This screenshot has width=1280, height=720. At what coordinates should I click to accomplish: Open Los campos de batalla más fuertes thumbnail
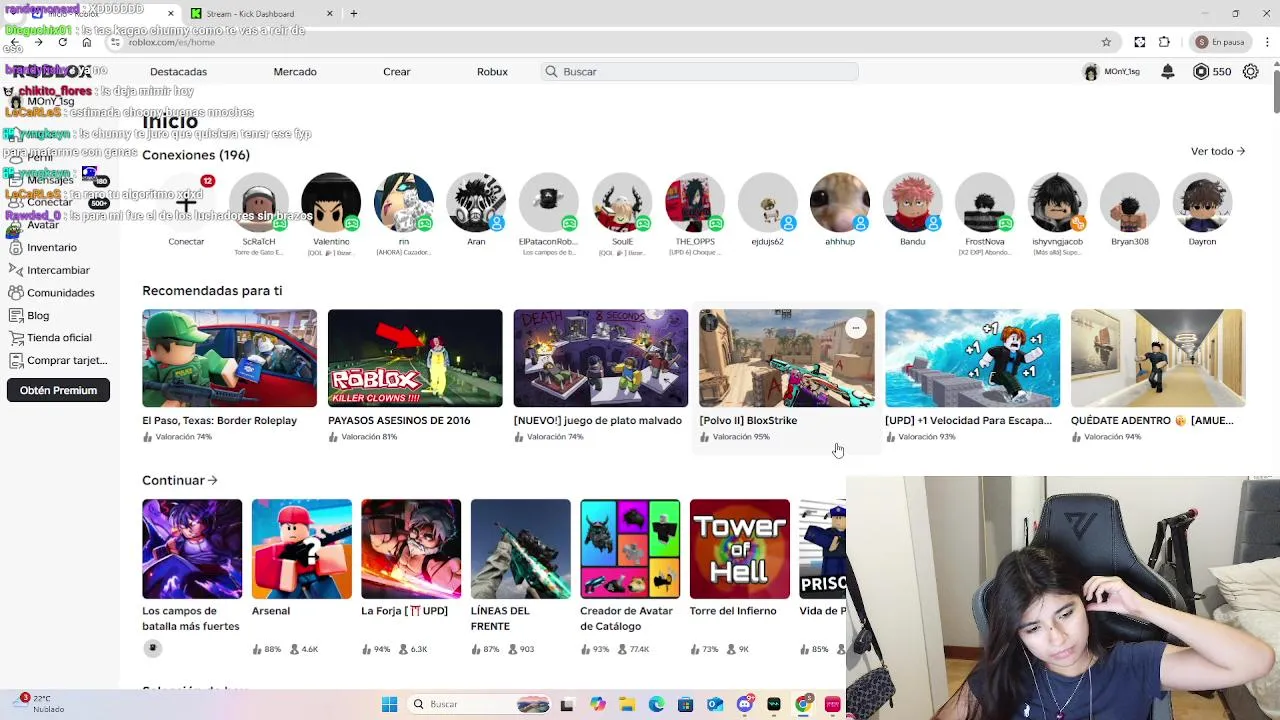192,549
